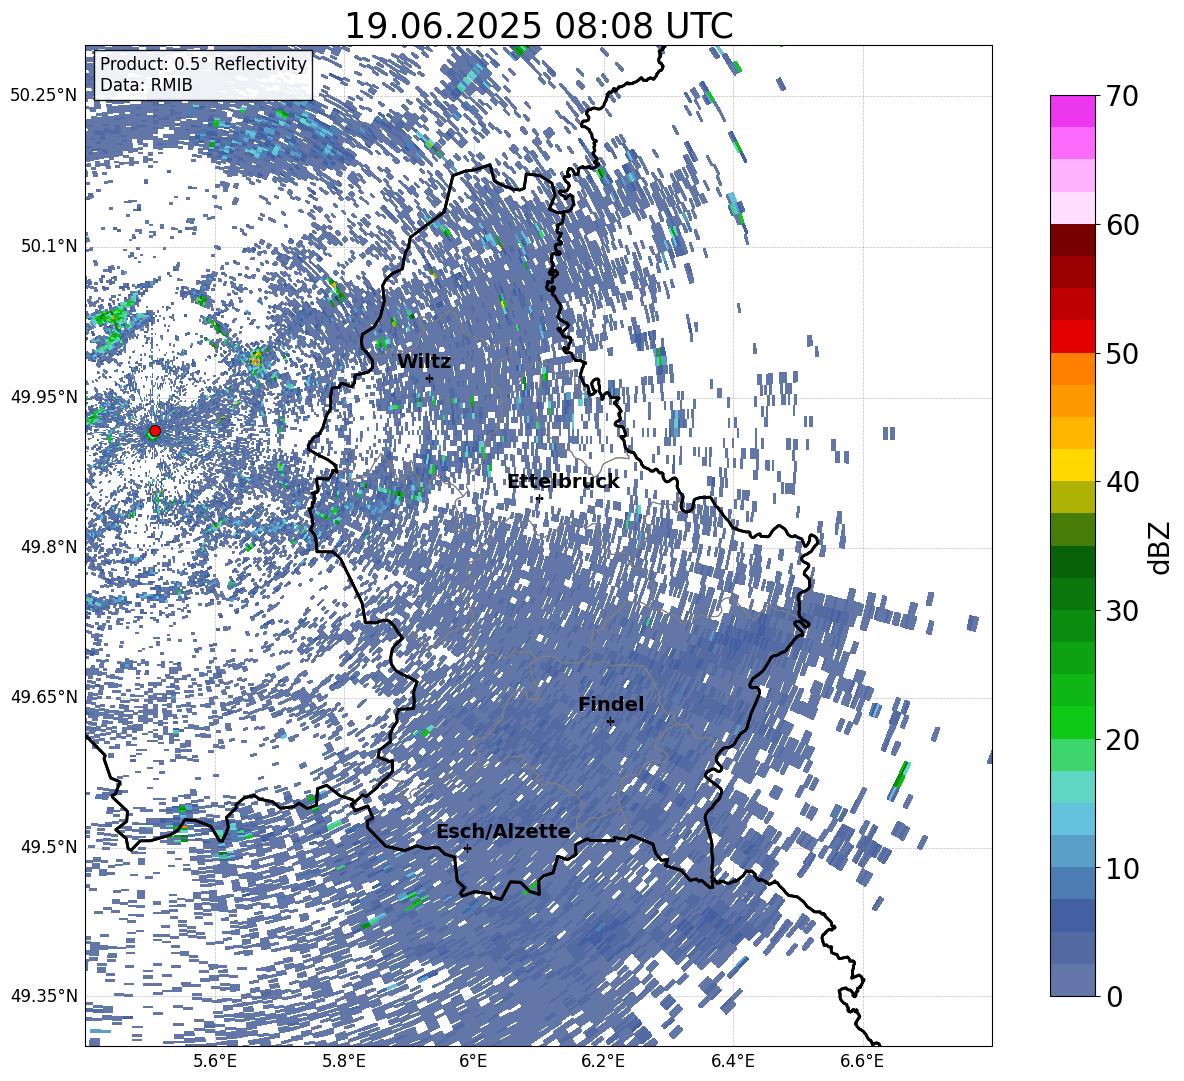Screen dimensions: 1184x1081
Task: Click the Esch/Alzette city label
Action: tap(503, 831)
